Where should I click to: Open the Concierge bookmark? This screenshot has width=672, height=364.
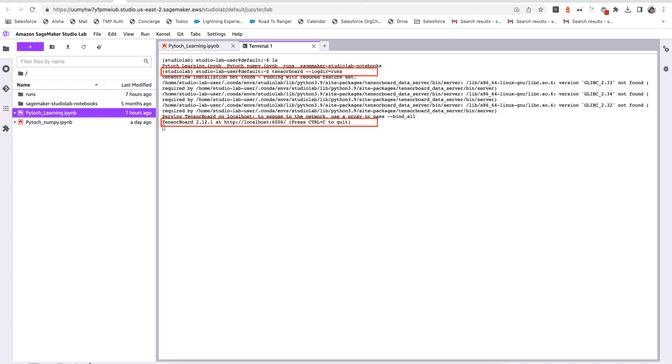point(145,21)
